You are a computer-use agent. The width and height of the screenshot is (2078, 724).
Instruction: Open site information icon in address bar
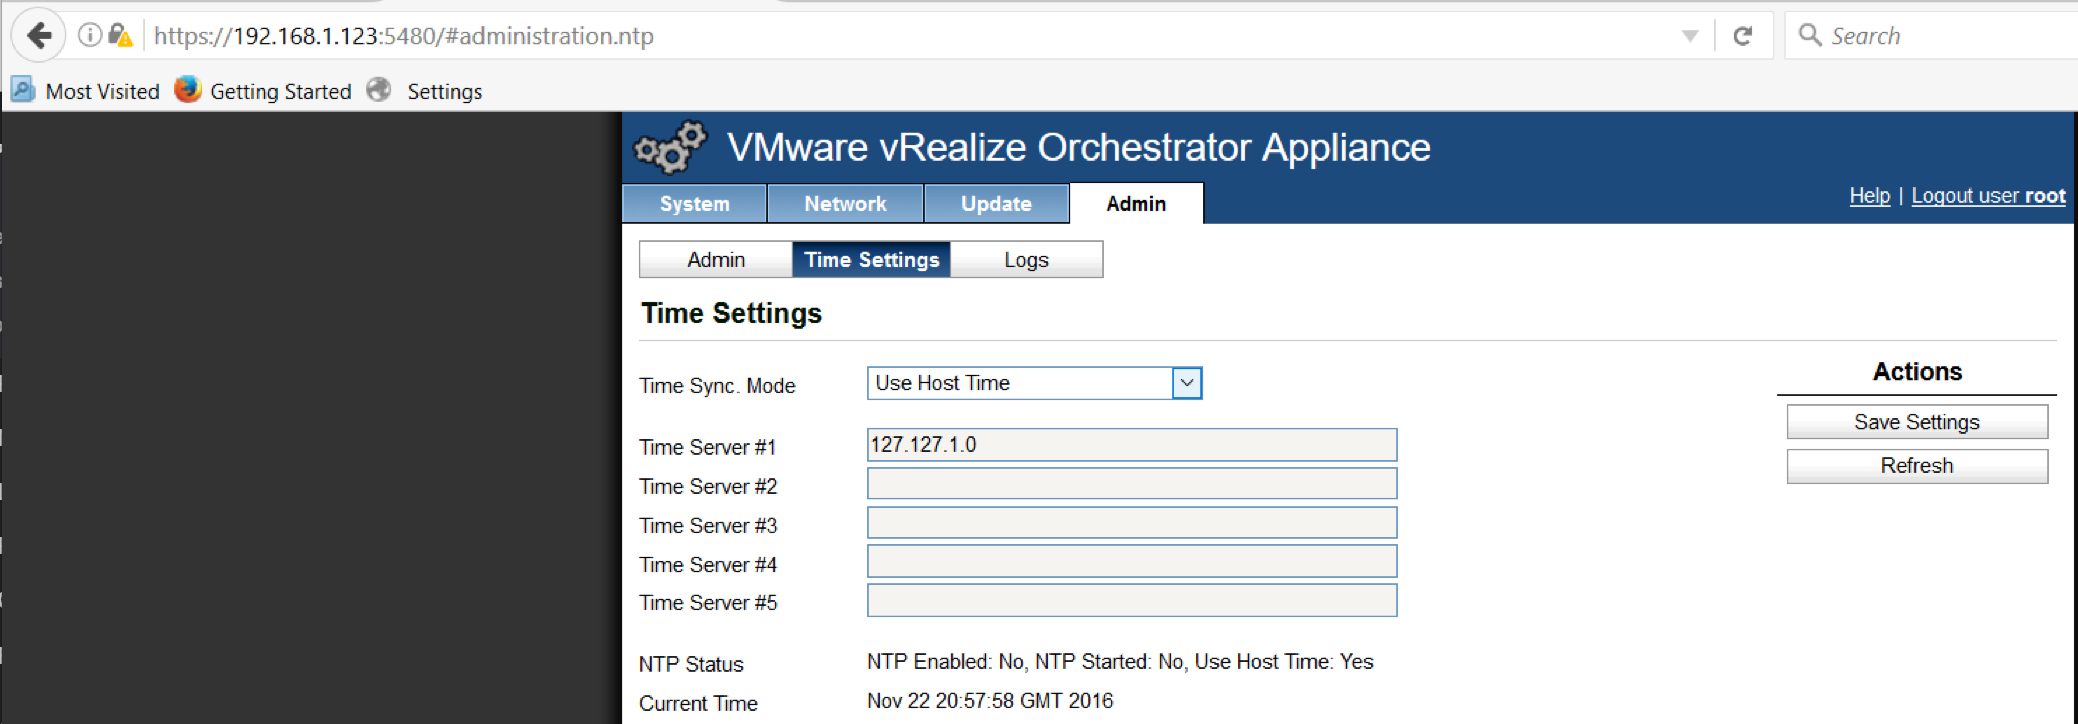point(90,36)
